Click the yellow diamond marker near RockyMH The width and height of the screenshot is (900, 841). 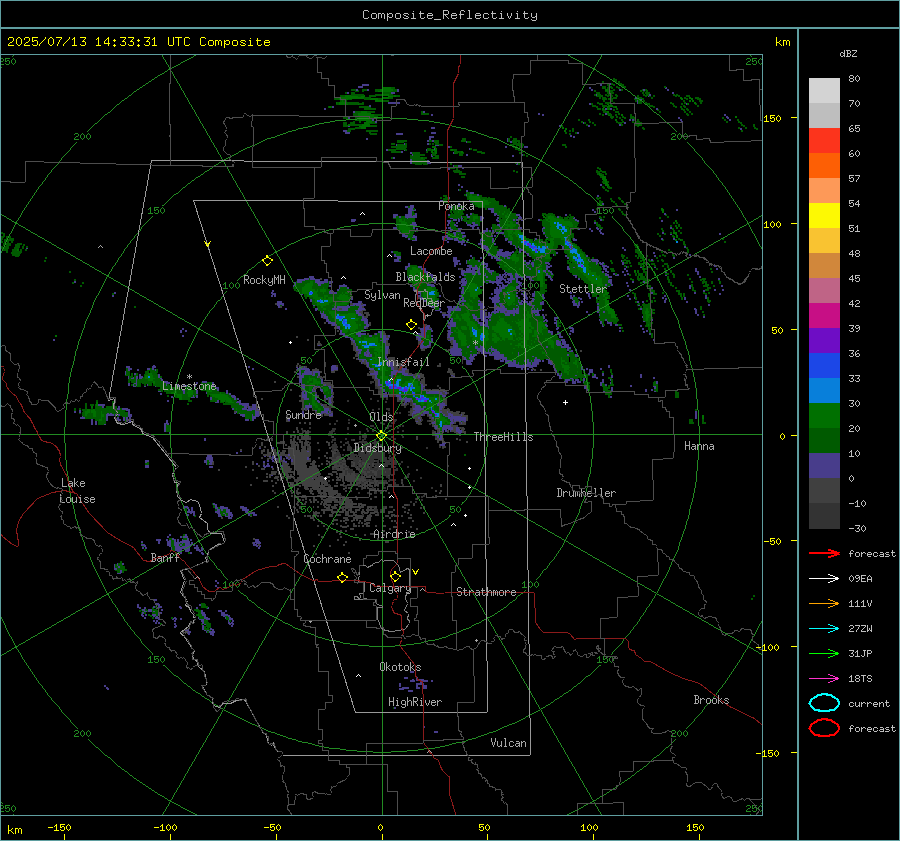(267, 261)
